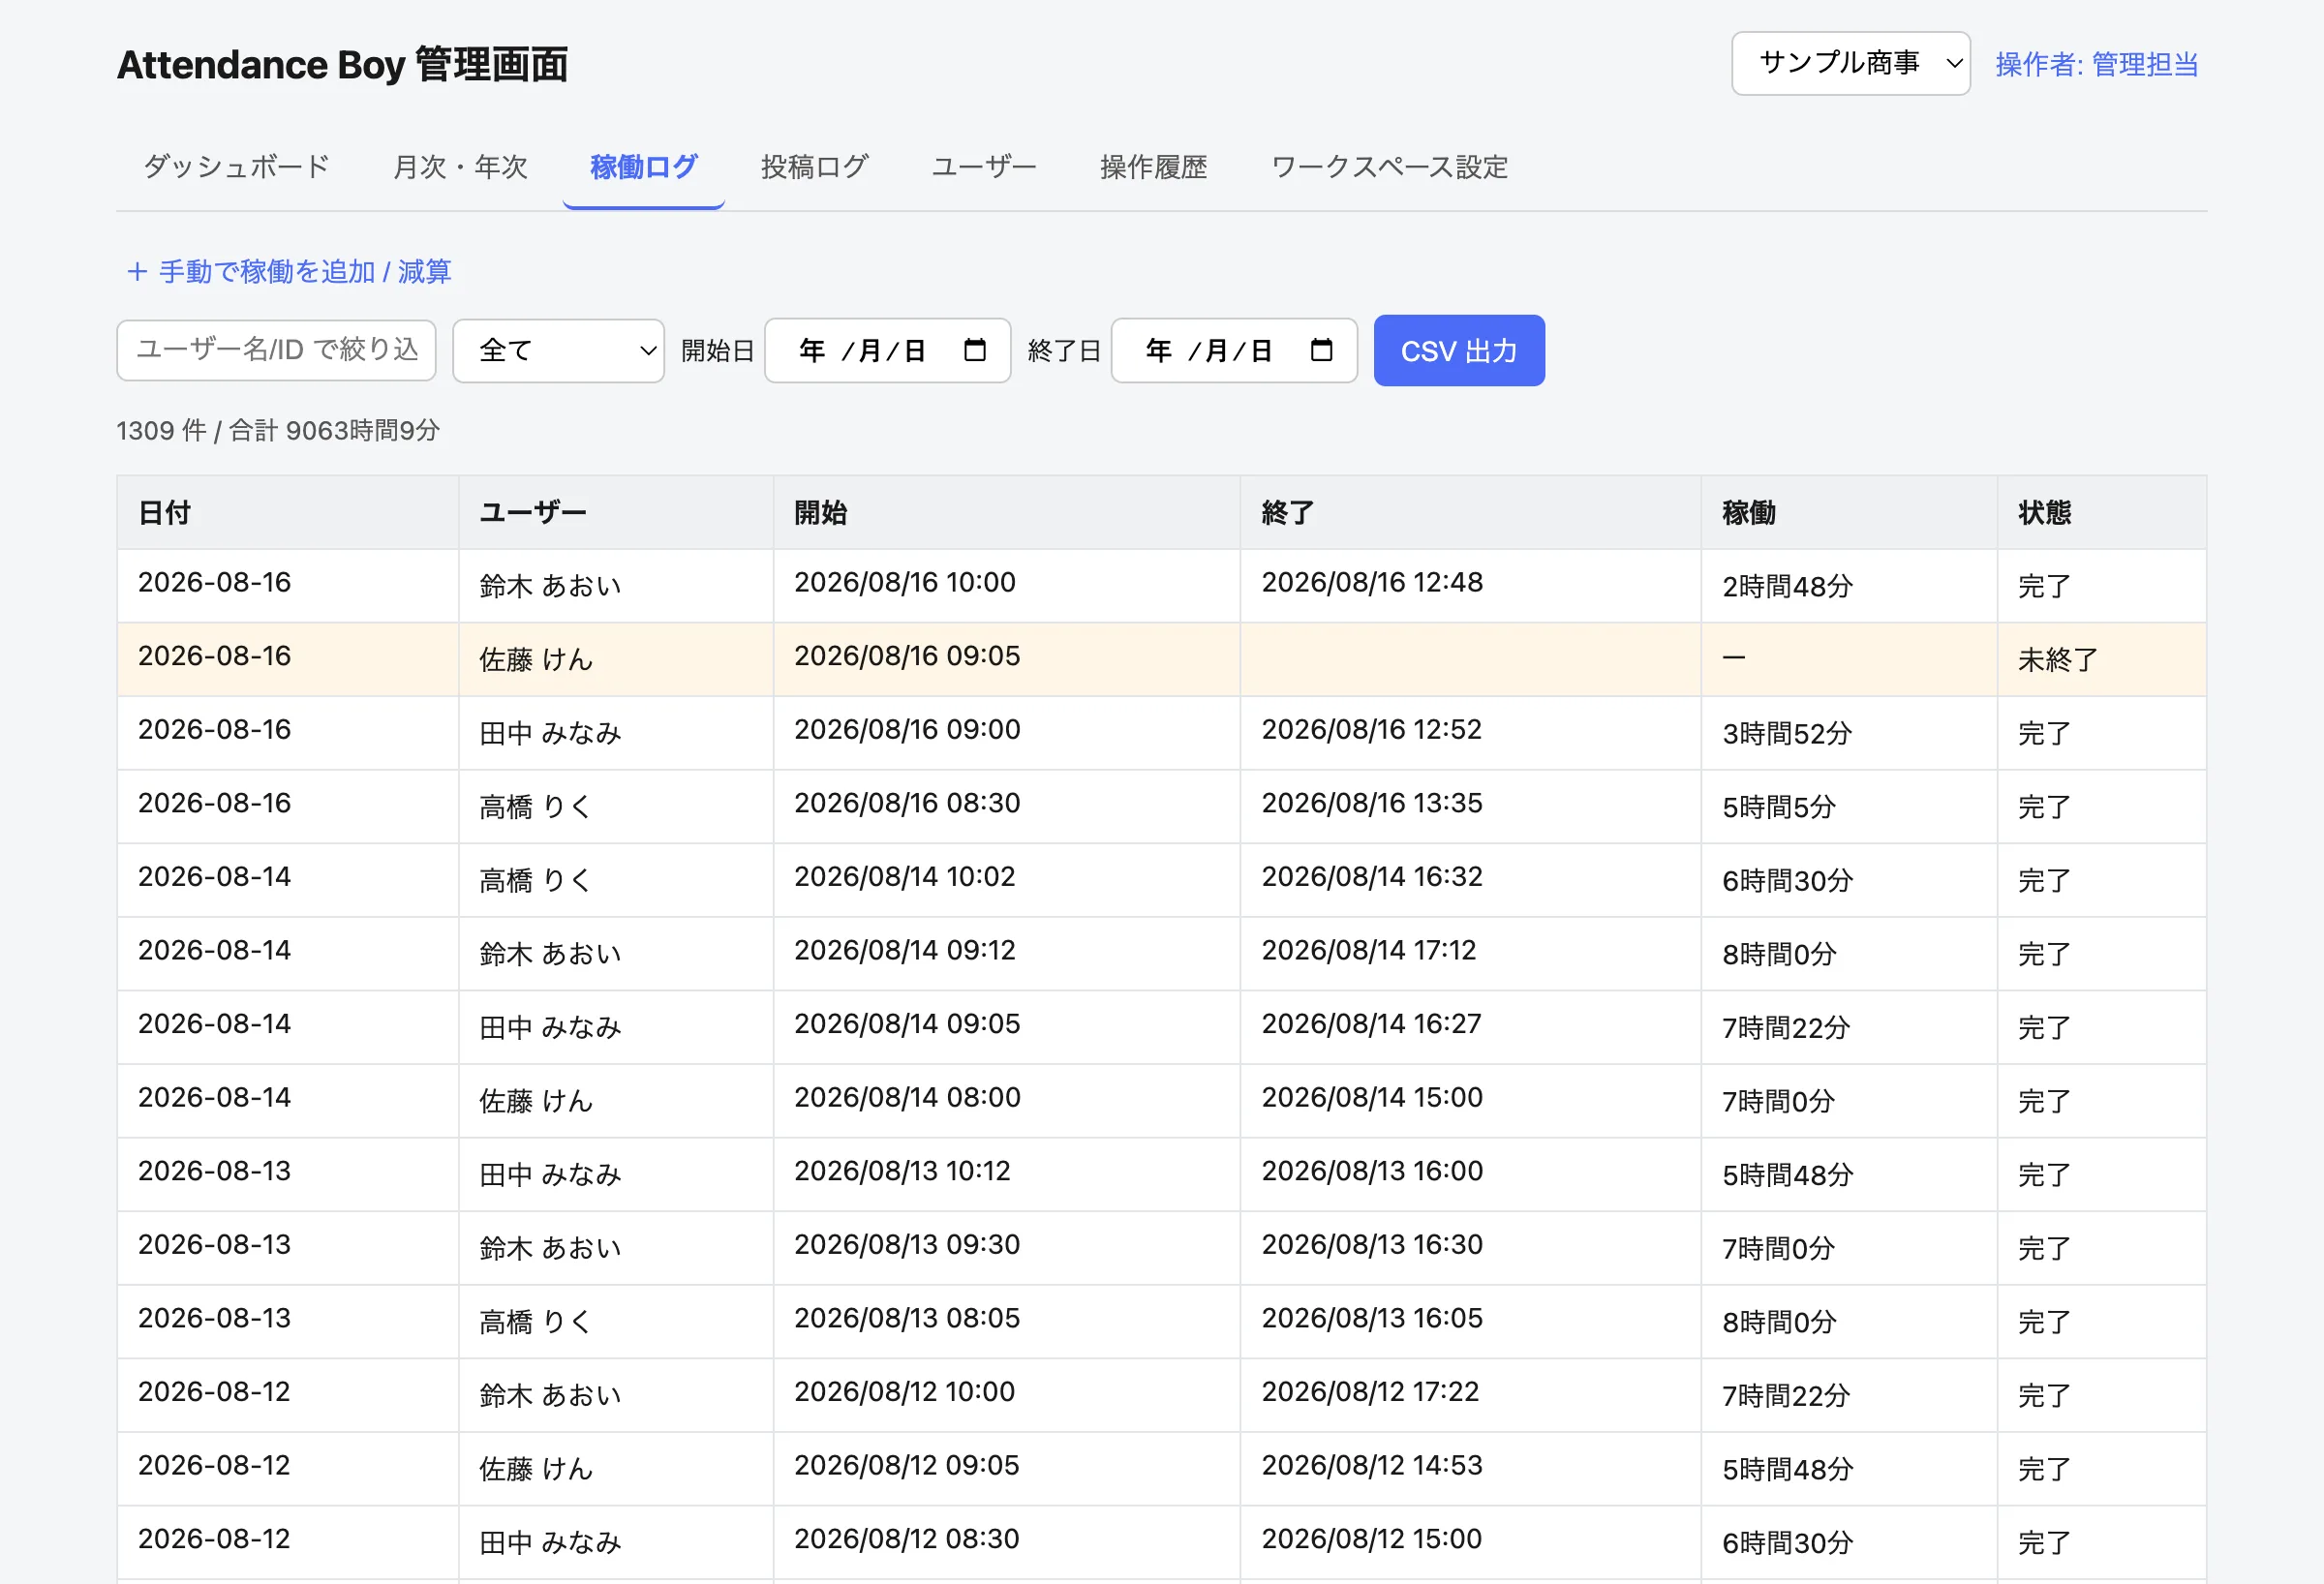The image size is (2324, 1584).
Task: Switch to 月次・年次 tab
Action: click(x=460, y=167)
